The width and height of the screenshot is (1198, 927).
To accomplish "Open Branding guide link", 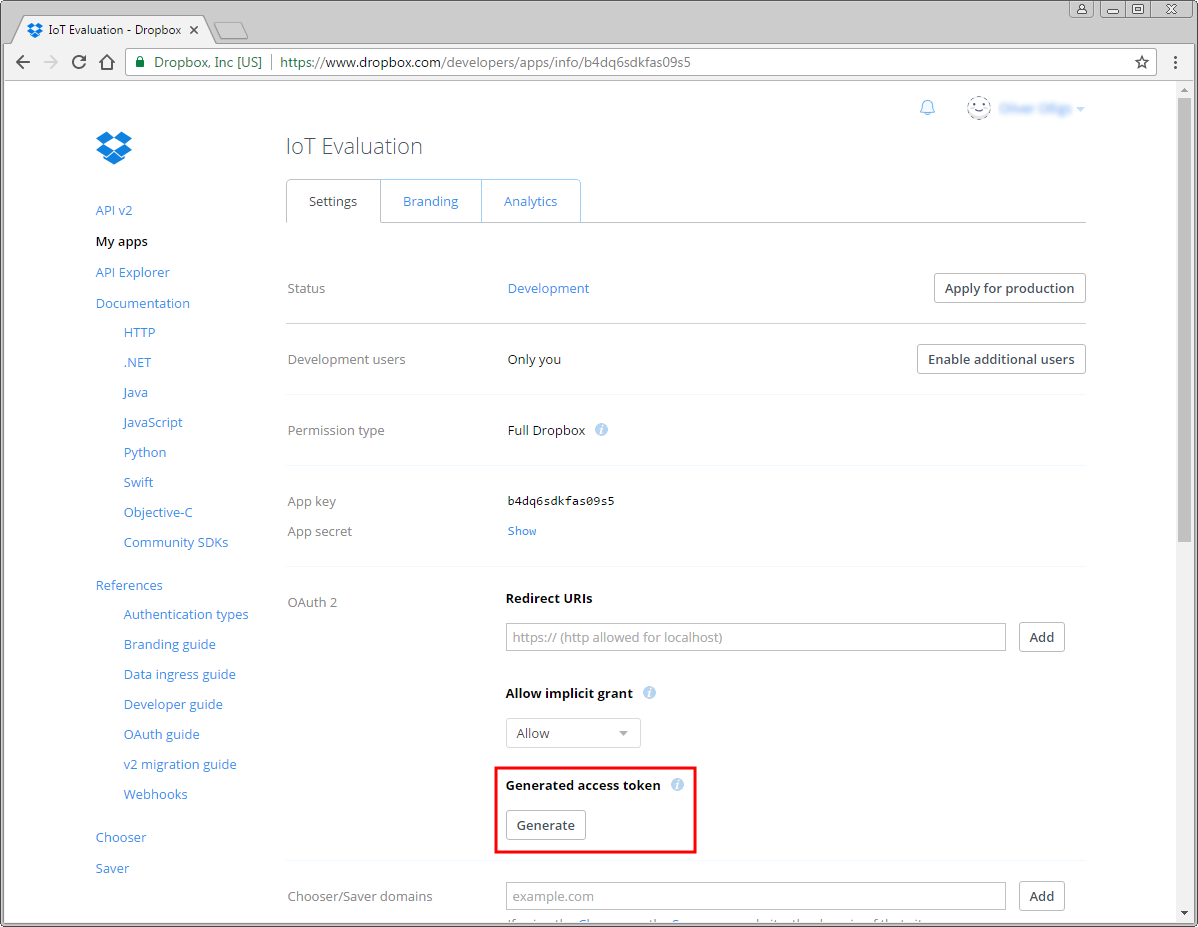I will [x=170, y=644].
